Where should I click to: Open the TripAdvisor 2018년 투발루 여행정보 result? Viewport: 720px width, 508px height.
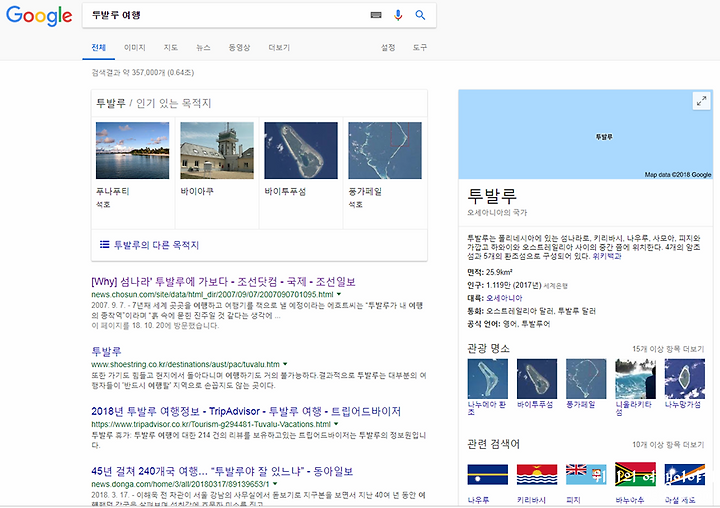pos(246,411)
